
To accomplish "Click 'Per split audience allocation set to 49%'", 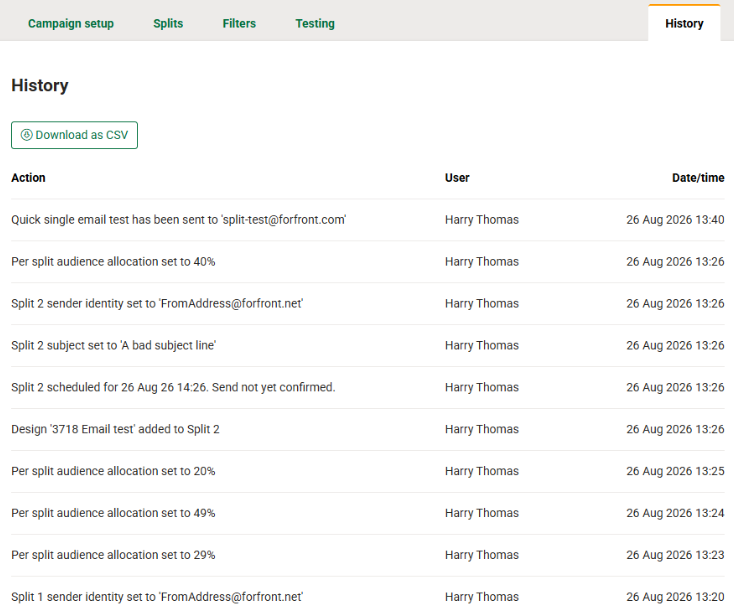I will tap(113, 513).
